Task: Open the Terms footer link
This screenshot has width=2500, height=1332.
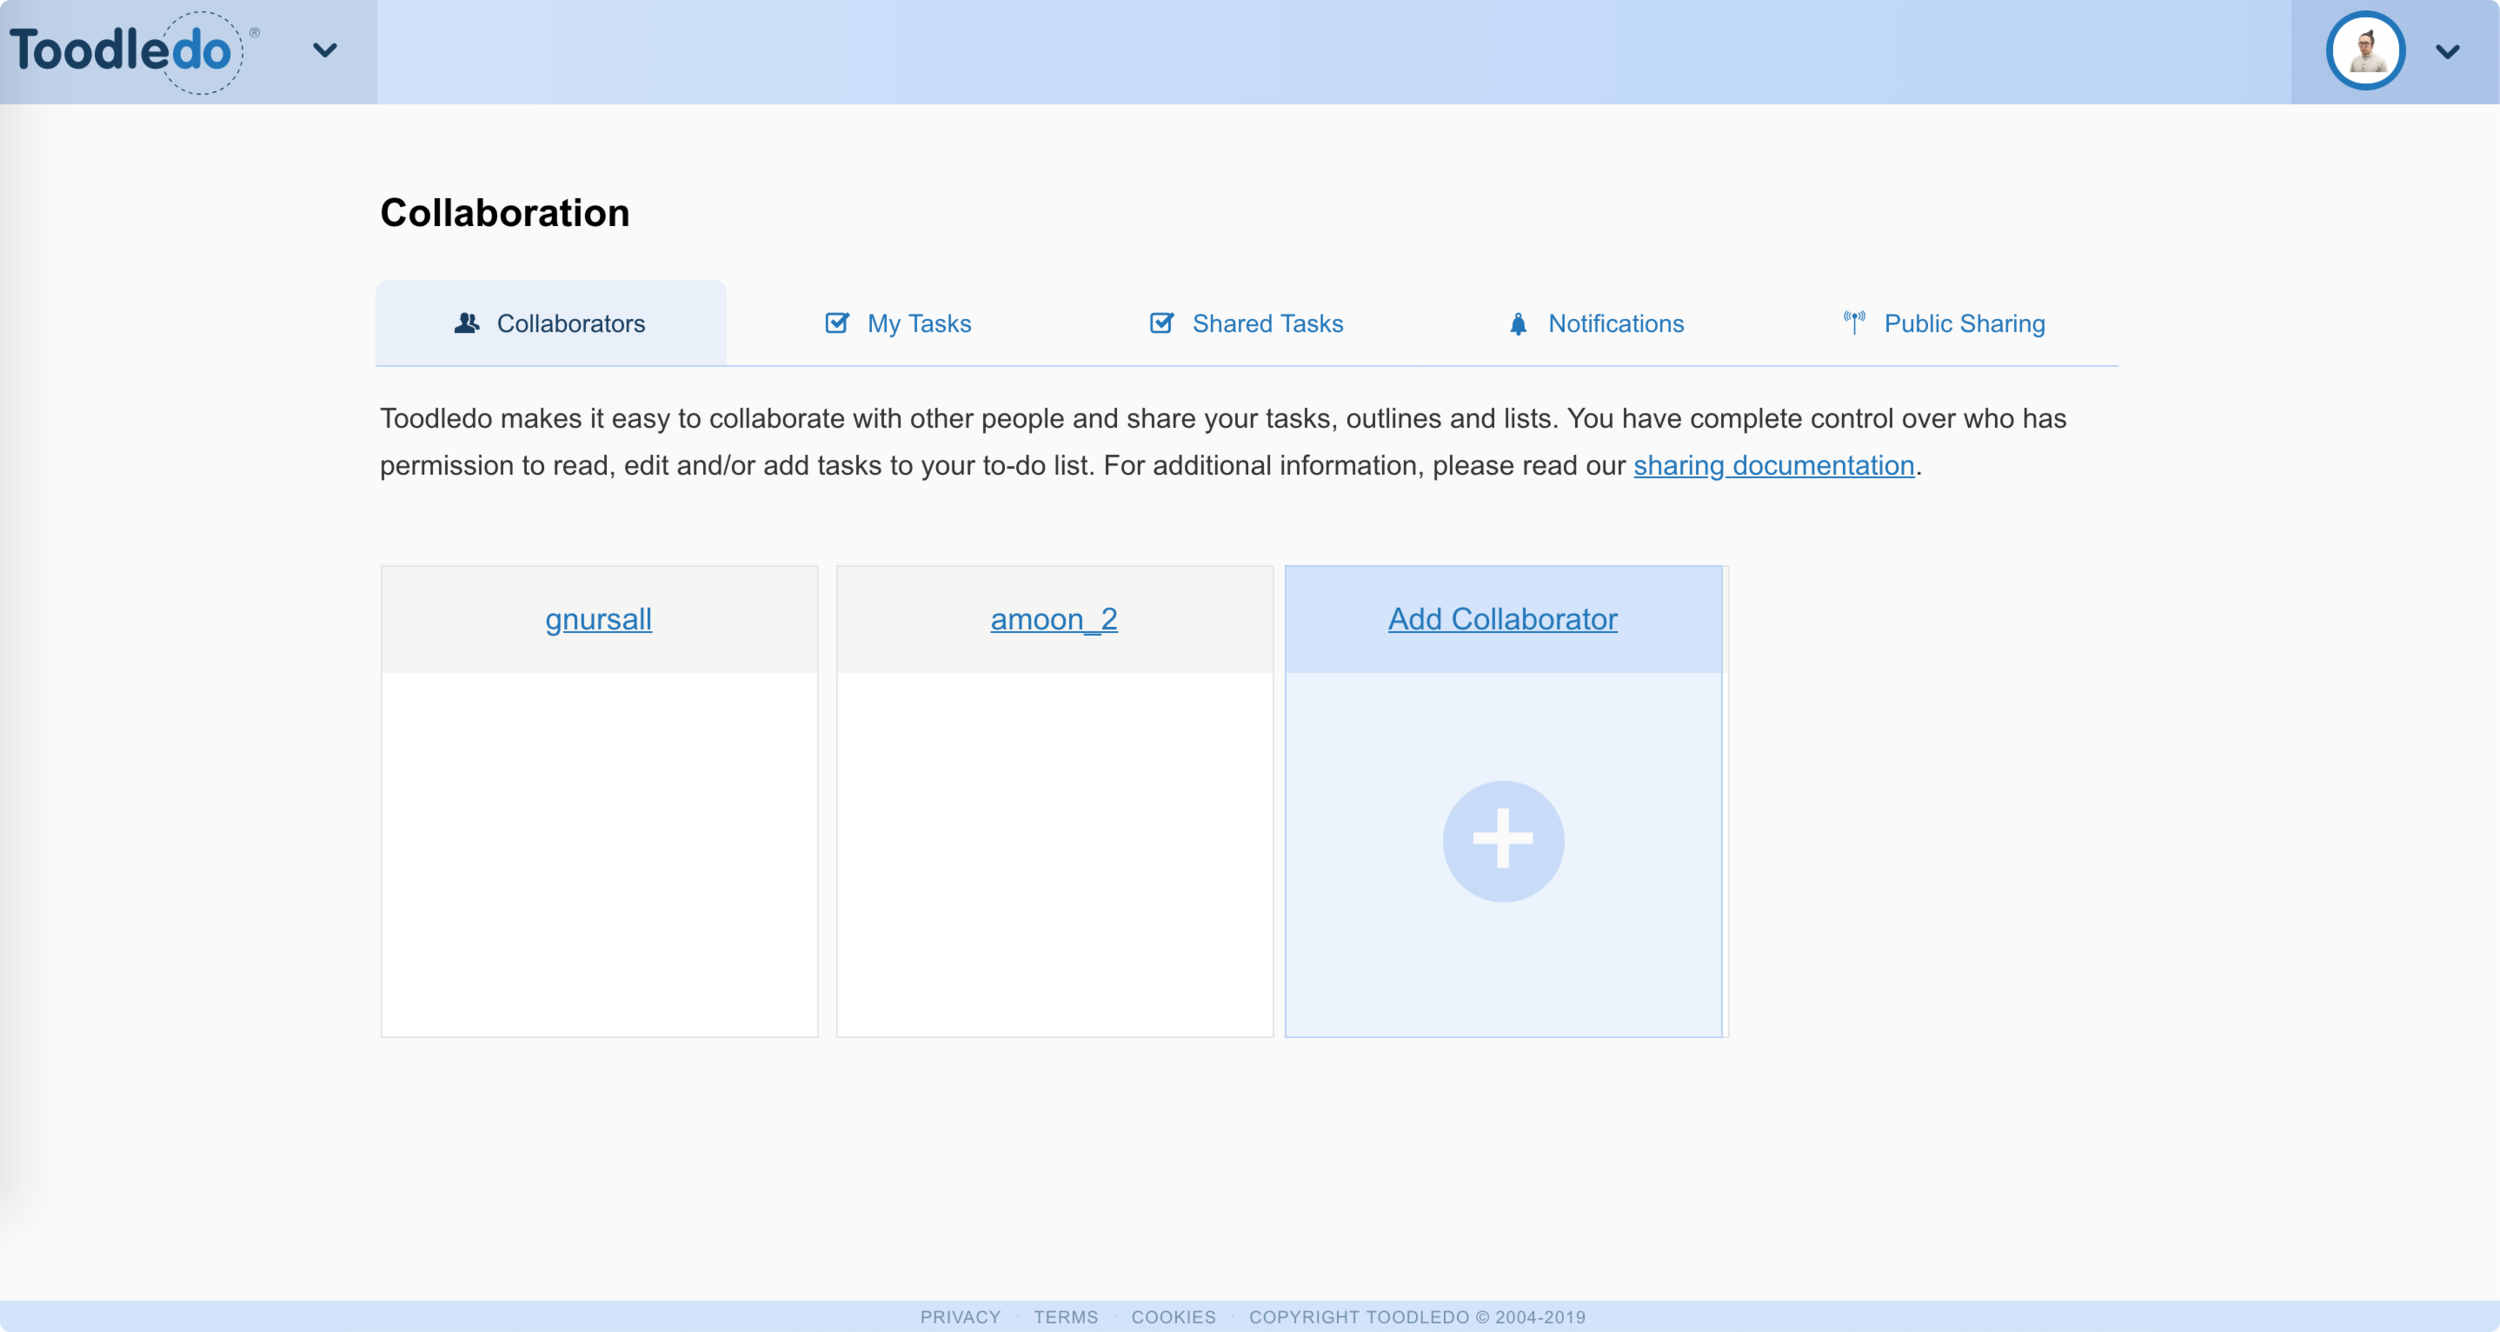Action: (x=1065, y=1317)
